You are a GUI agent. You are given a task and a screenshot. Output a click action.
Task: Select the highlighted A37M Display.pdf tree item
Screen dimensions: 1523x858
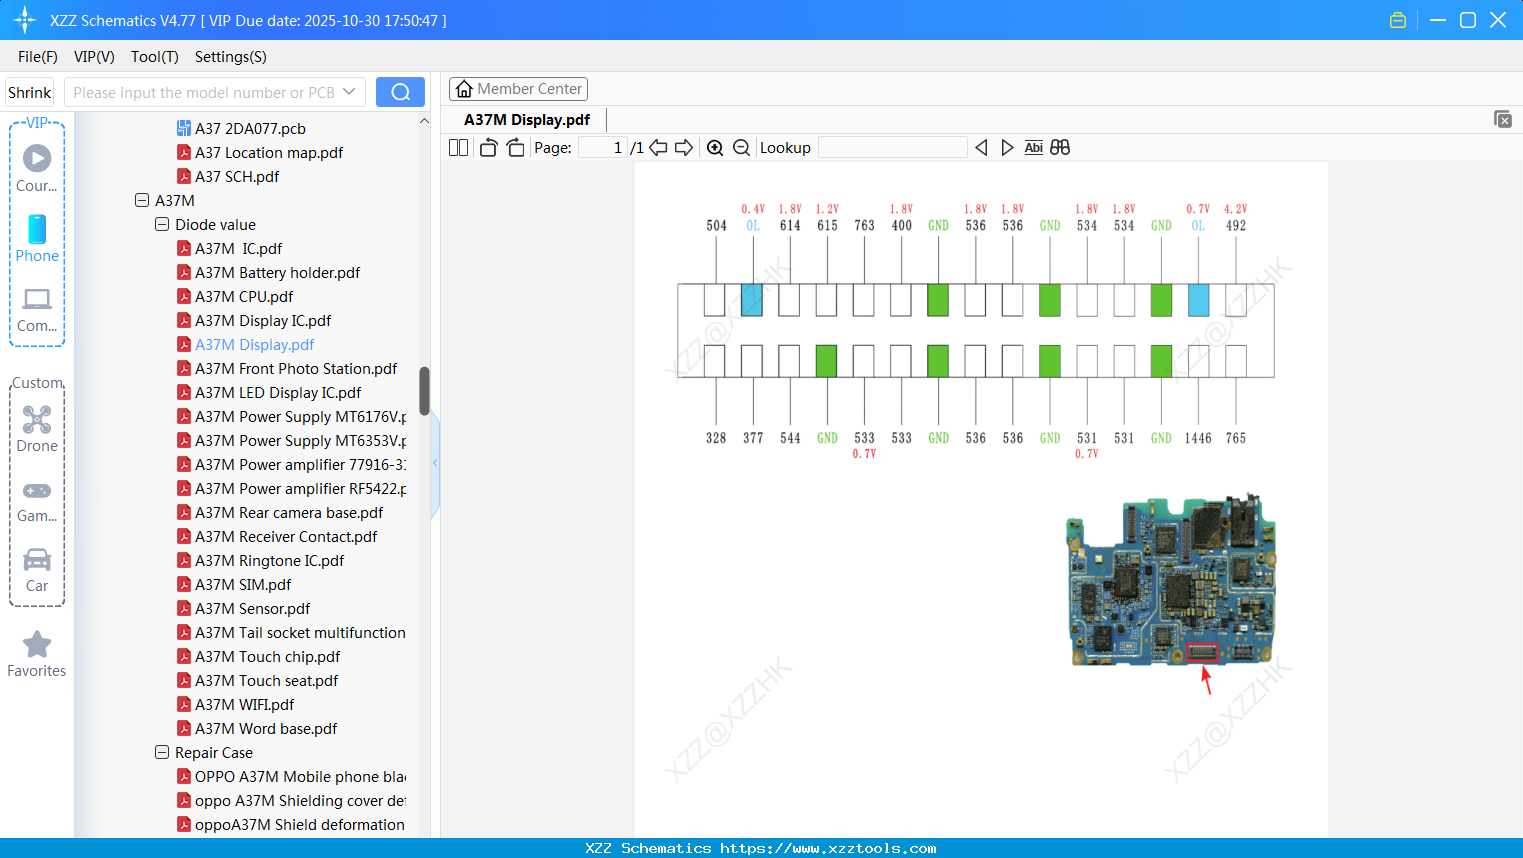tap(255, 344)
